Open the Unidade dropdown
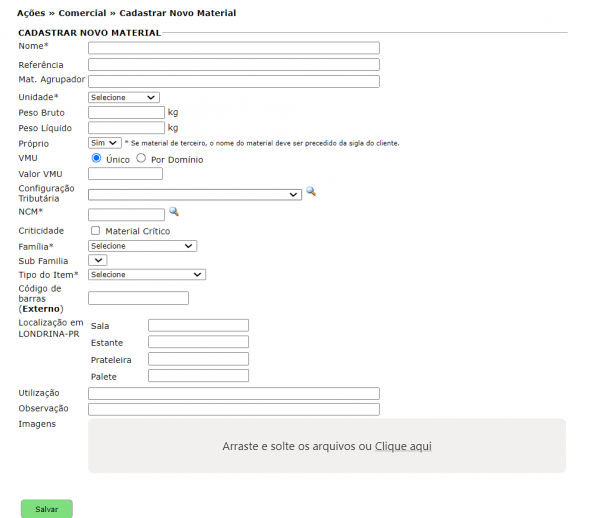 pos(123,97)
